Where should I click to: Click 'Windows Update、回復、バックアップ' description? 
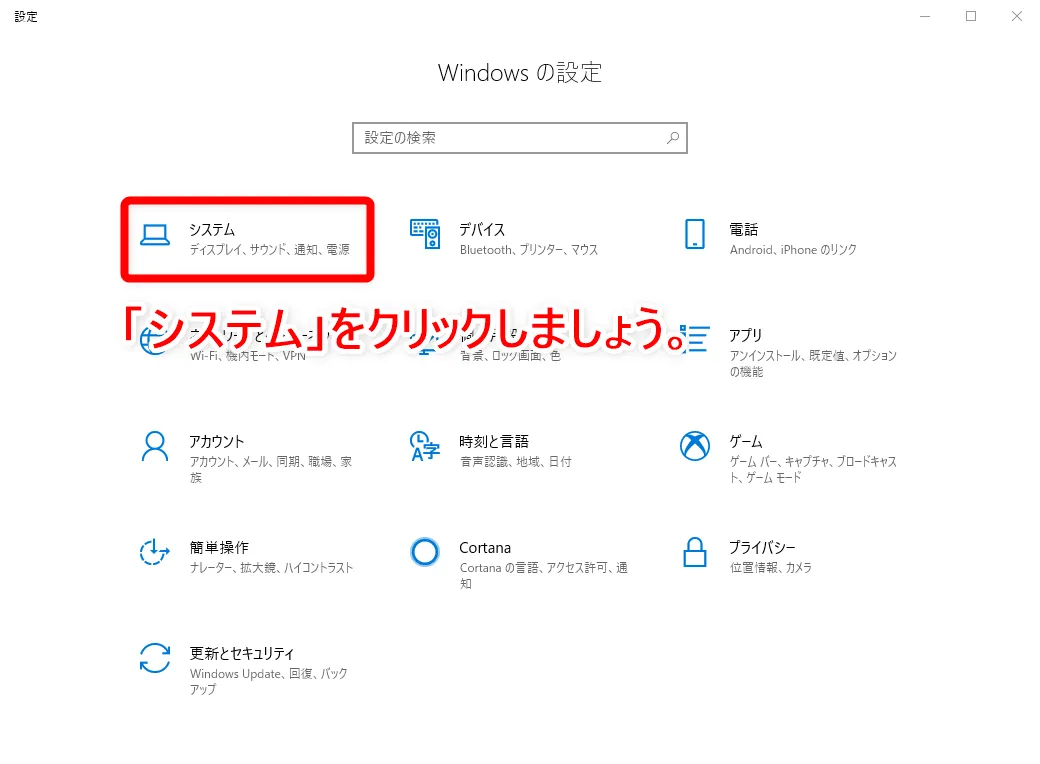(x=269, y=681)
